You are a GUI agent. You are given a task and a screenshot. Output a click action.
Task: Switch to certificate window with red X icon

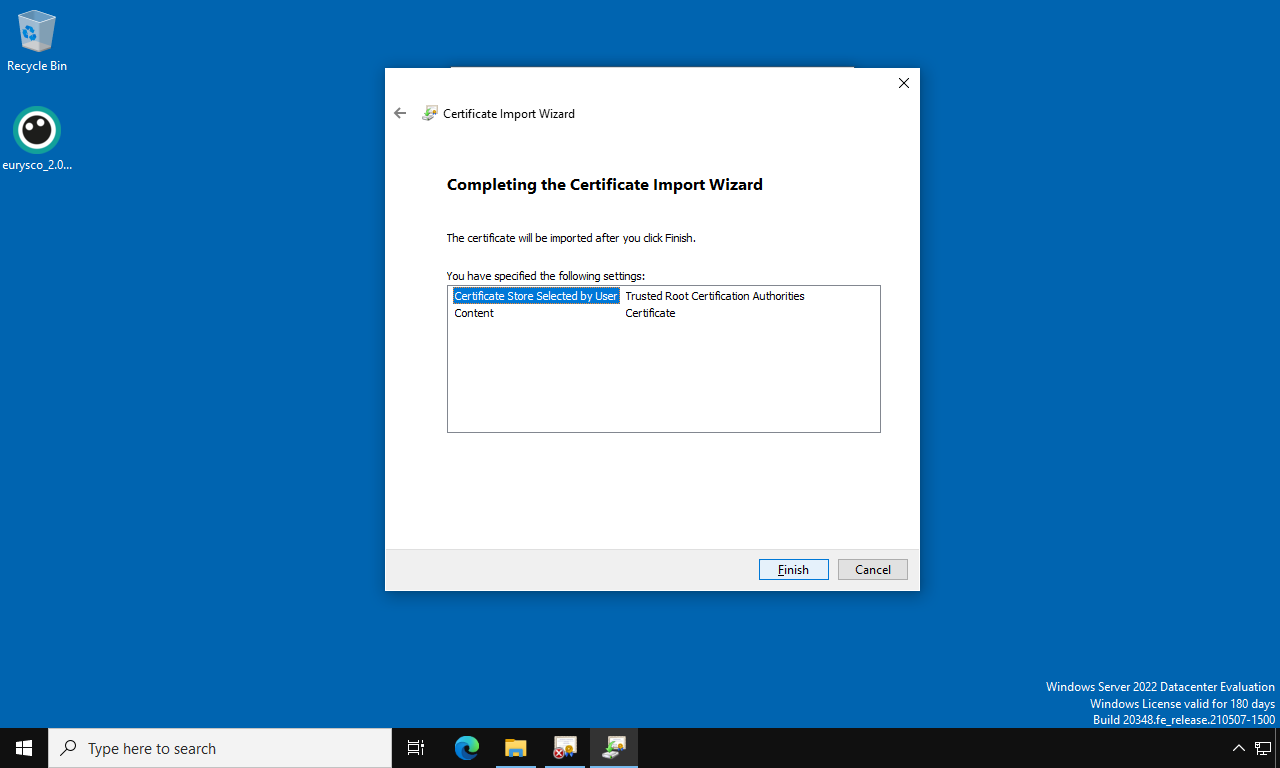point(565,748)
